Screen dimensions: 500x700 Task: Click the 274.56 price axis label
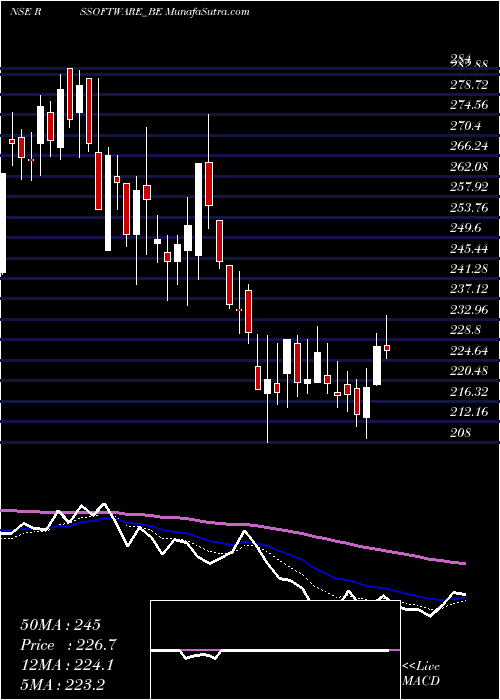(x=469, y=105)
